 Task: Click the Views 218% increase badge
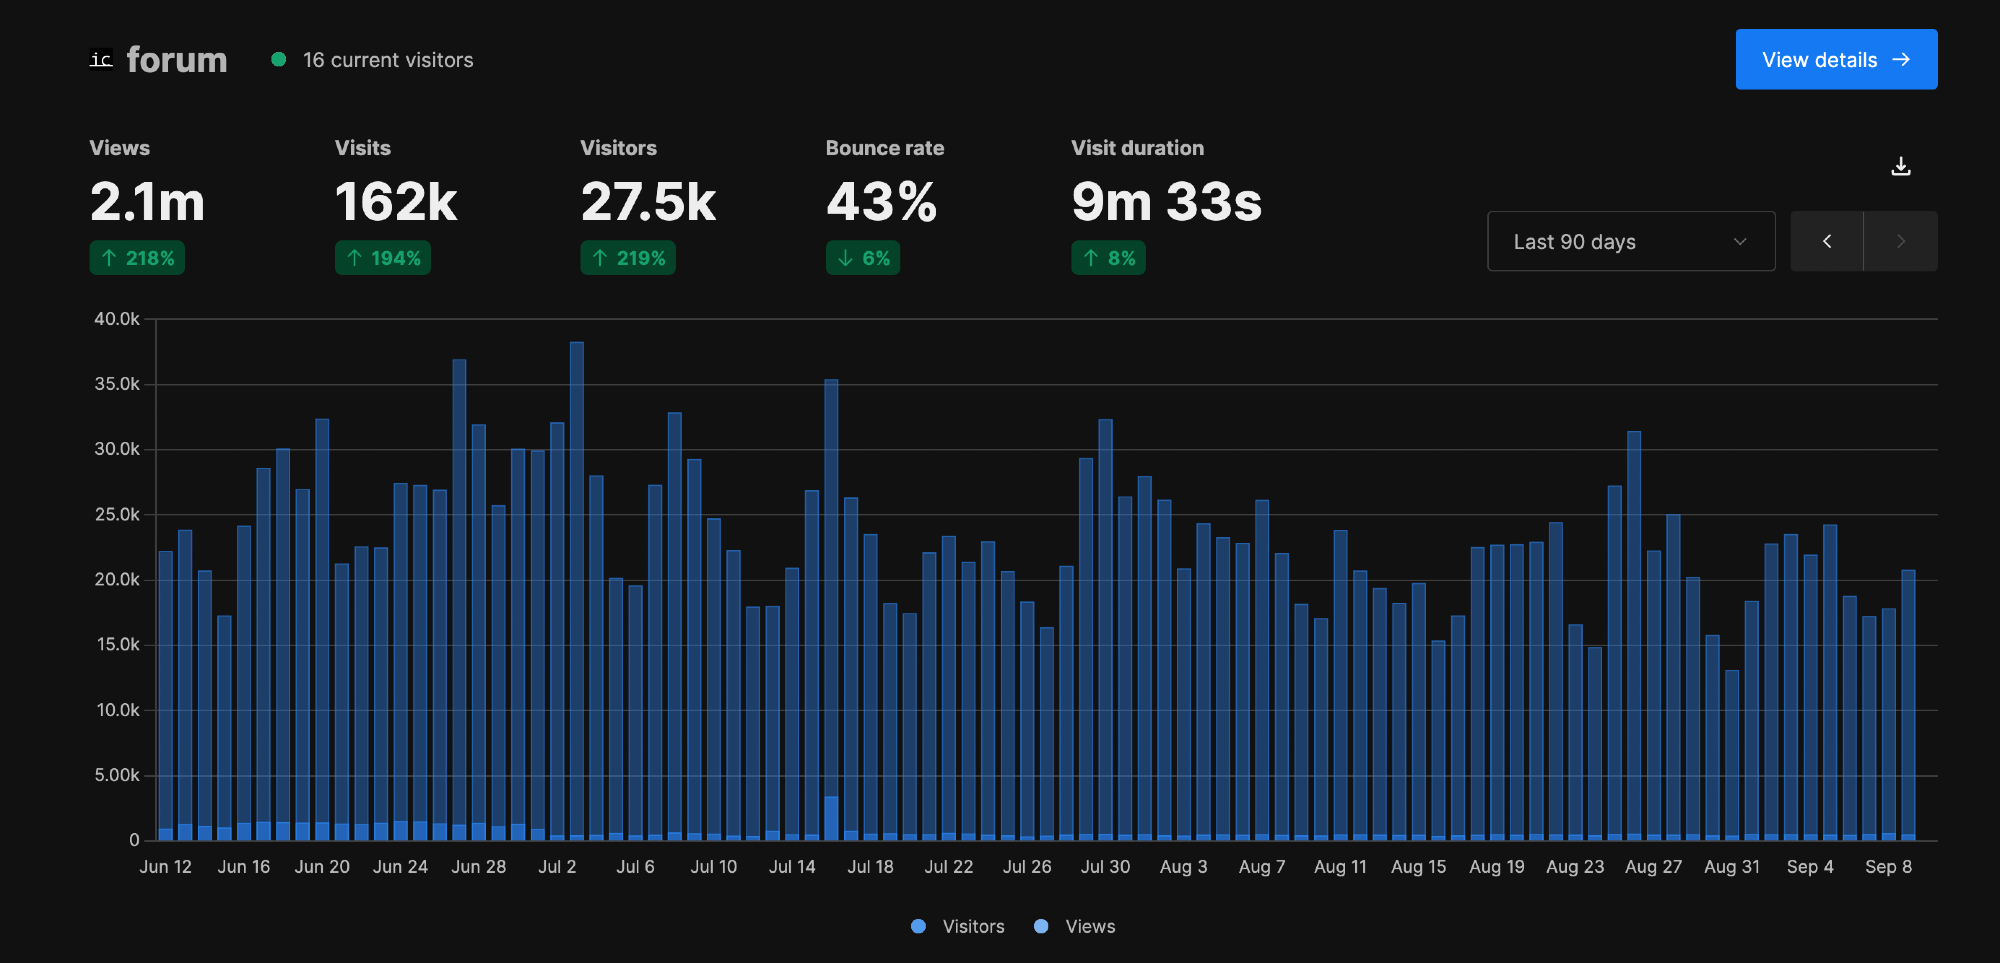click(137, 258)
